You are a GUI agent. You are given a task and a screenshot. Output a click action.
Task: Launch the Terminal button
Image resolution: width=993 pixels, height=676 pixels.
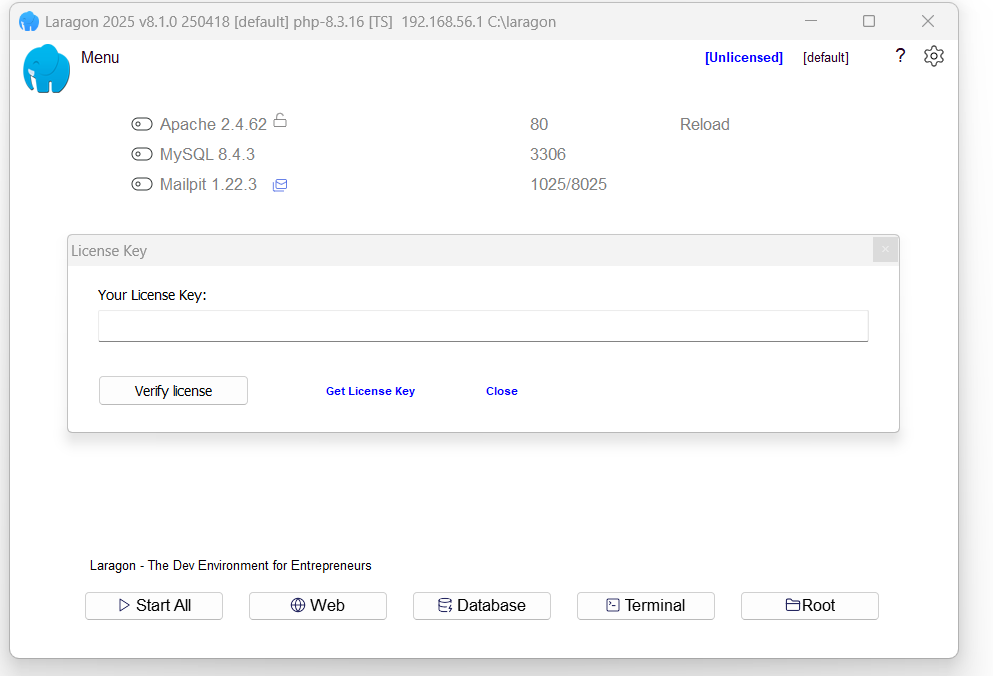click(646, 606)
